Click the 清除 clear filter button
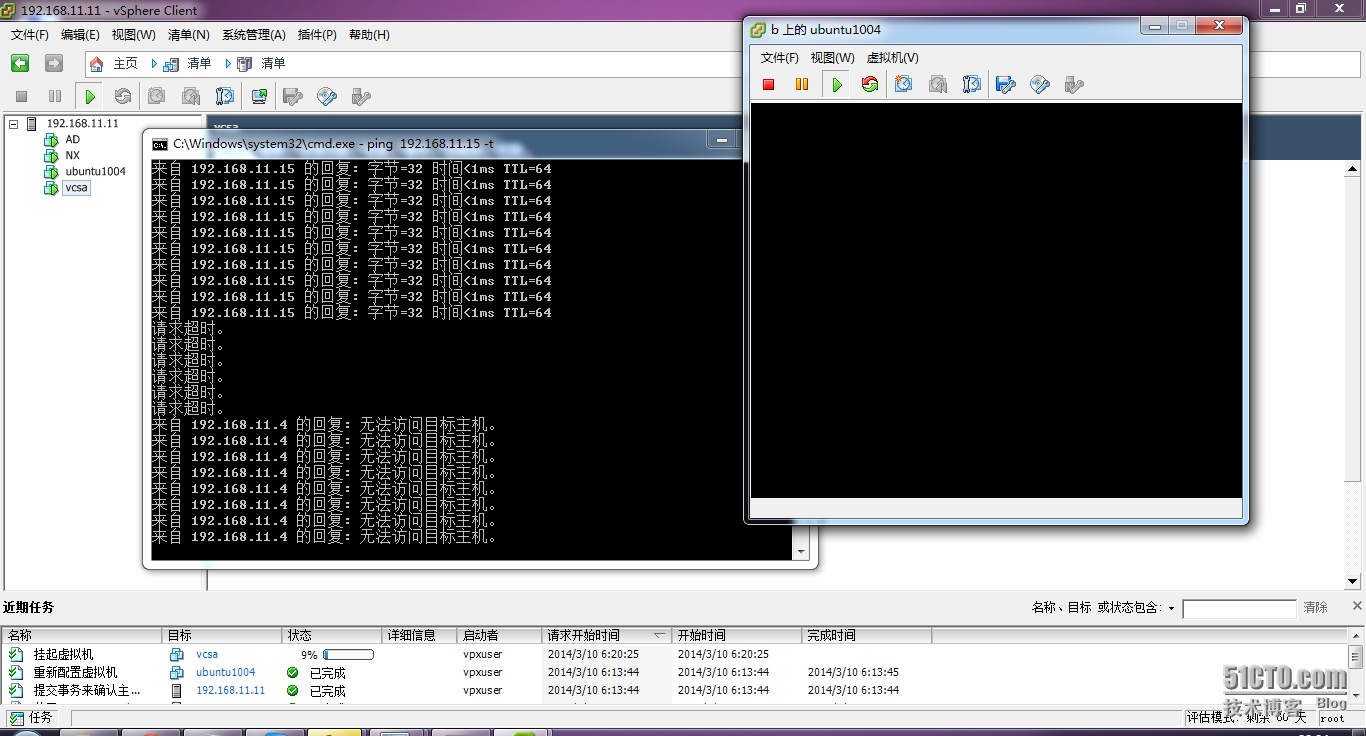 (x=1316, y=608)
